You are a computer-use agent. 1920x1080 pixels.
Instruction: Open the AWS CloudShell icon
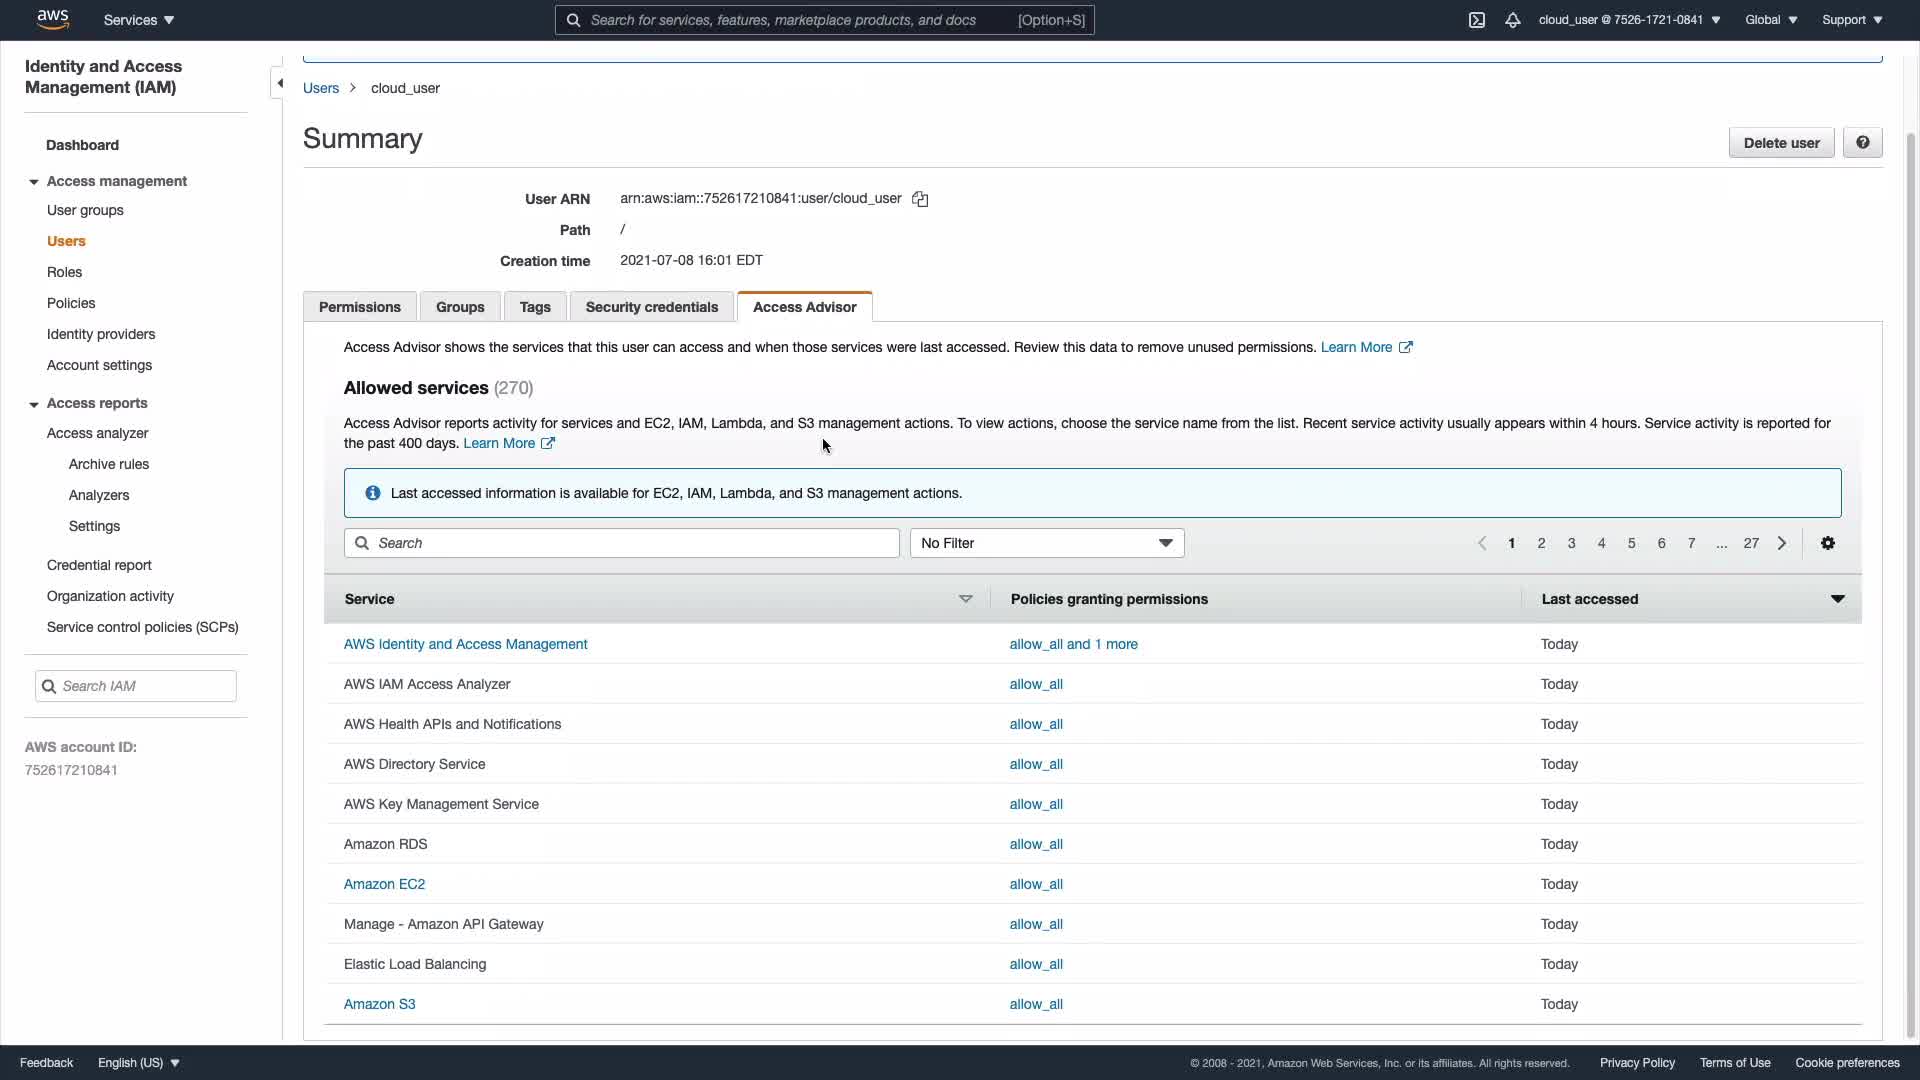click(x=1476, y=20)
